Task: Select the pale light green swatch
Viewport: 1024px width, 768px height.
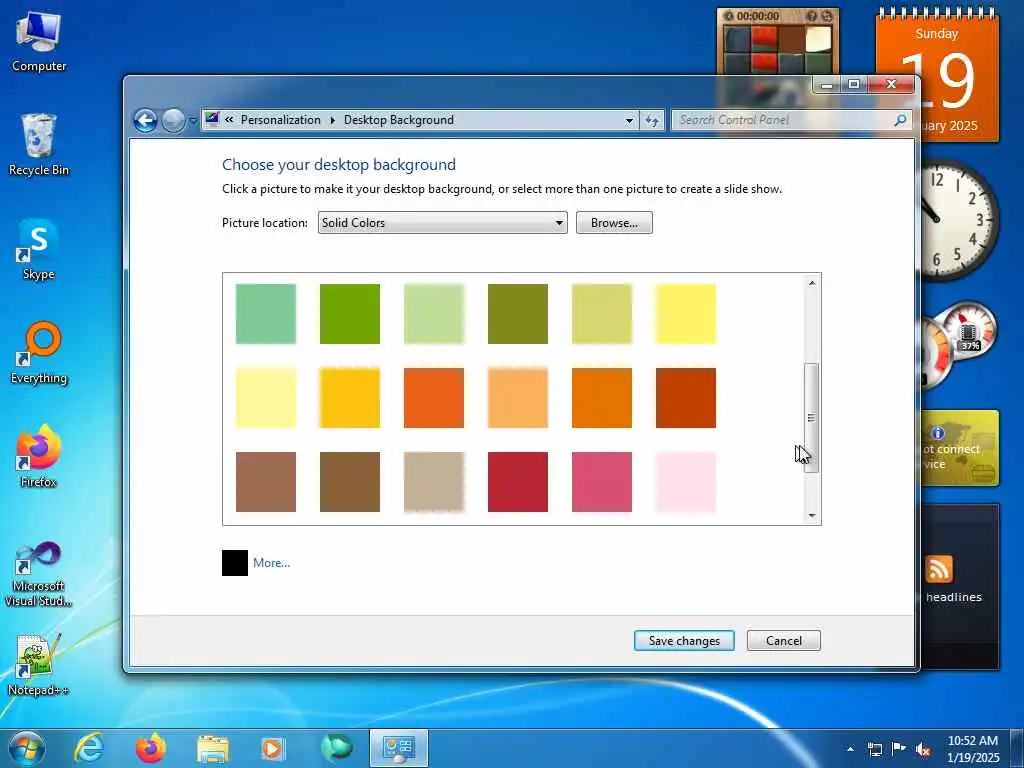Action: 434,313
